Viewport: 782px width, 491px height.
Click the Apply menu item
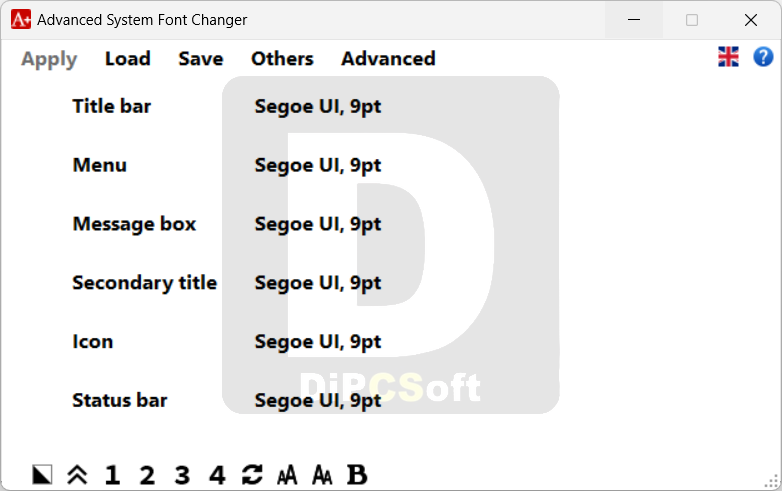tap(49, 59)
